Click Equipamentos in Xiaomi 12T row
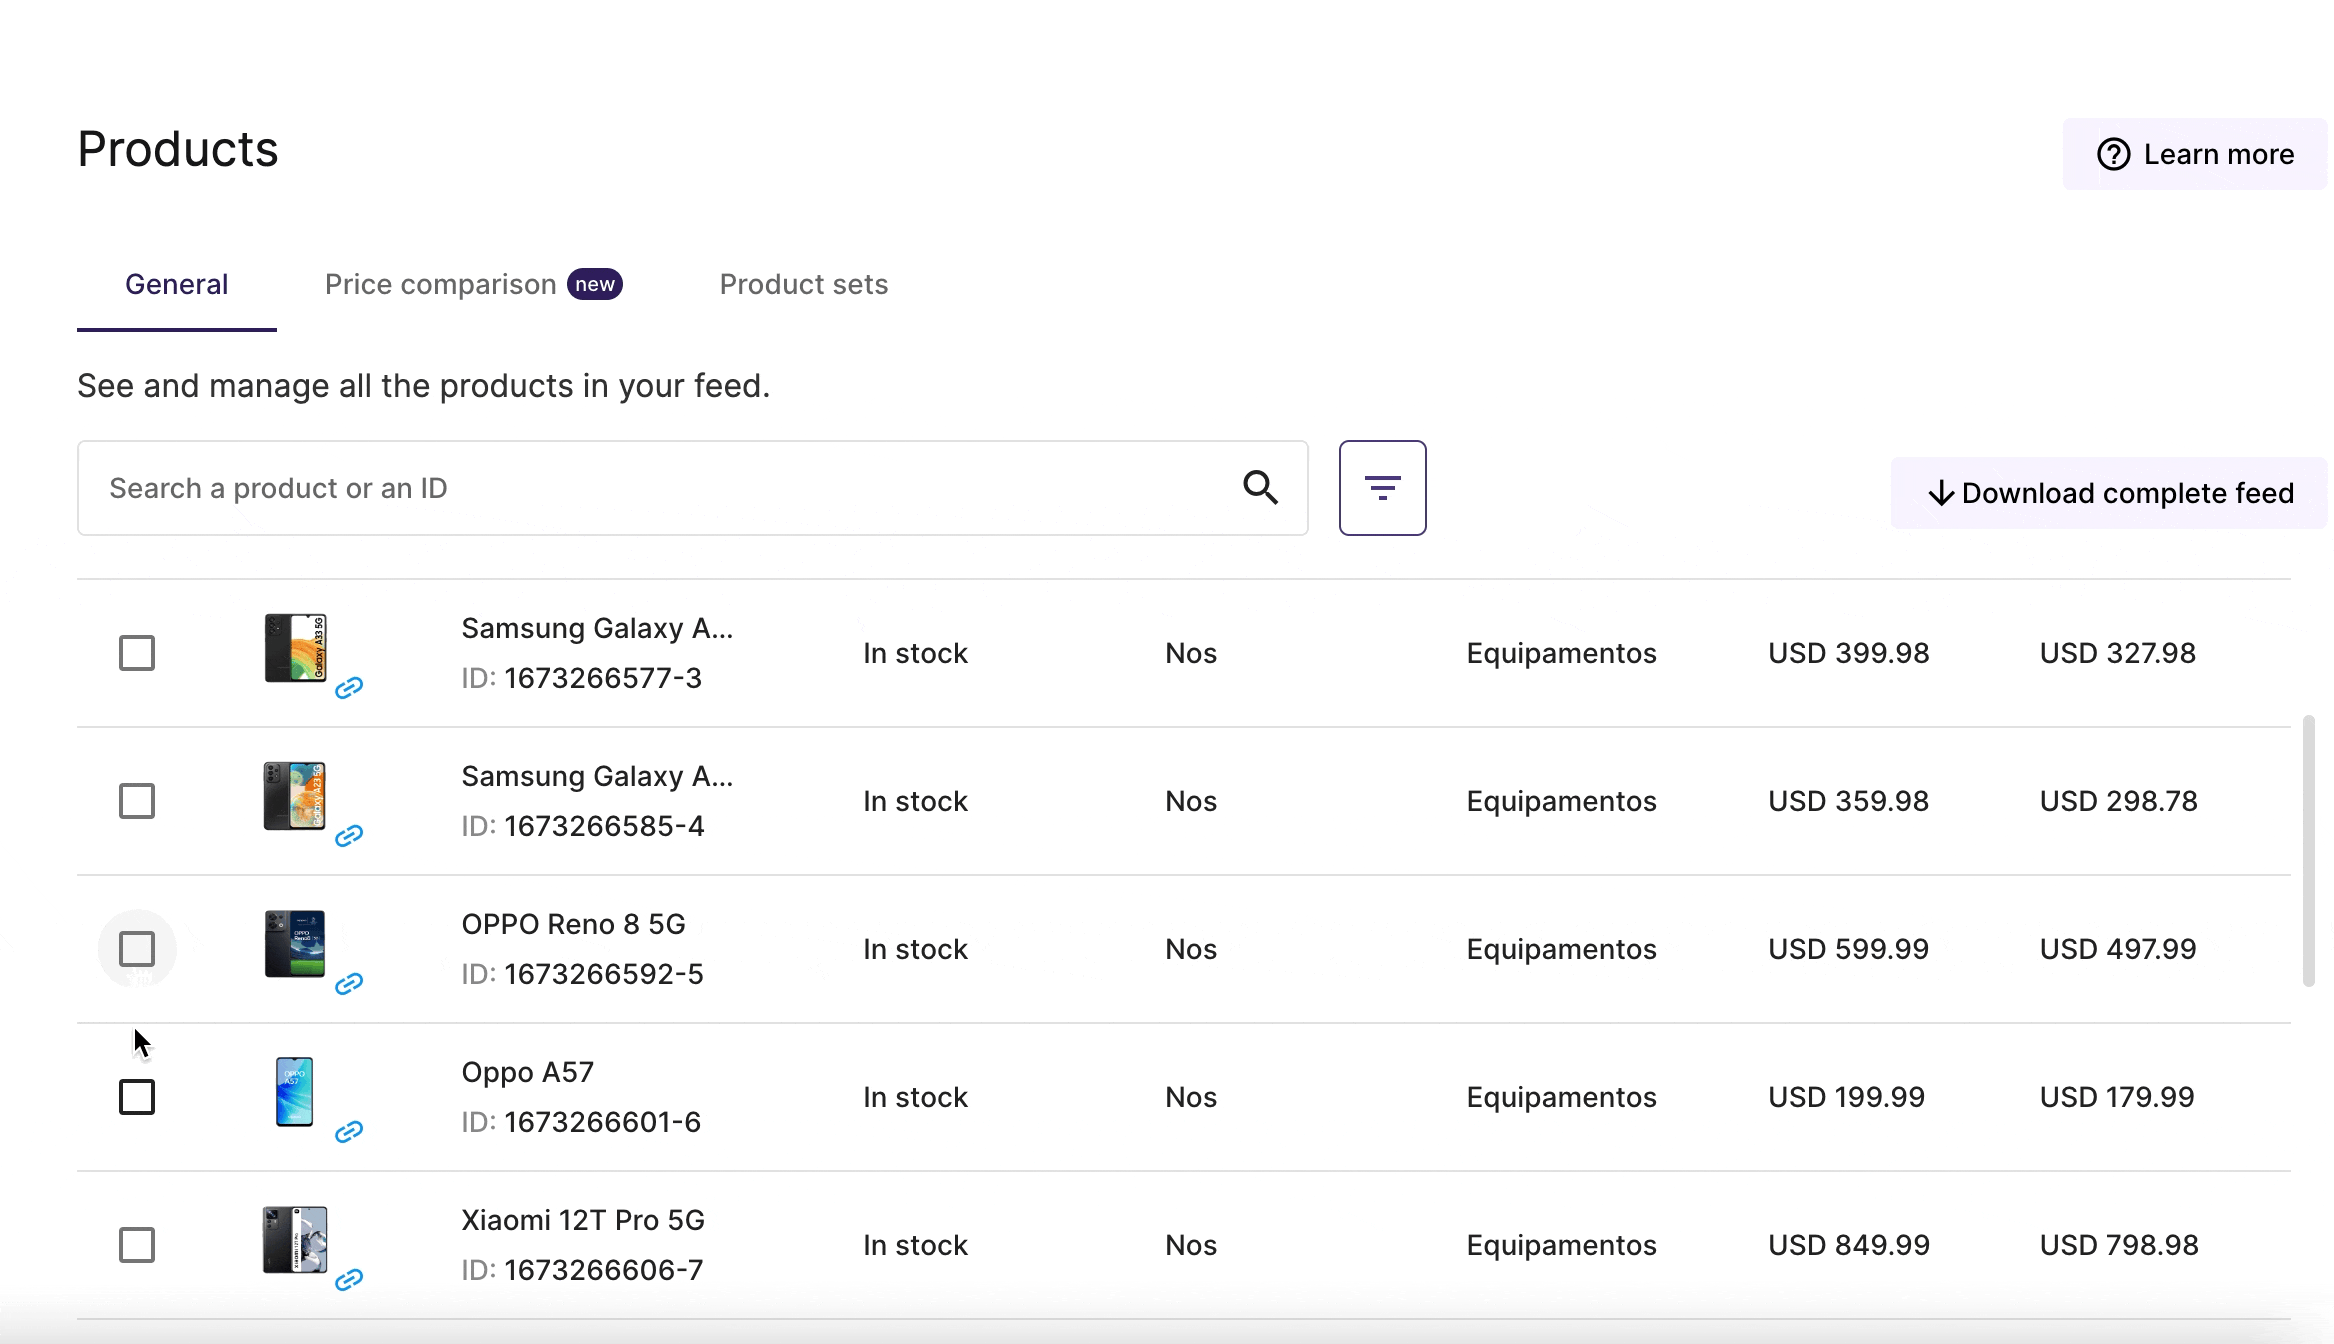The image size is (2334, 1344). 1561,1245
